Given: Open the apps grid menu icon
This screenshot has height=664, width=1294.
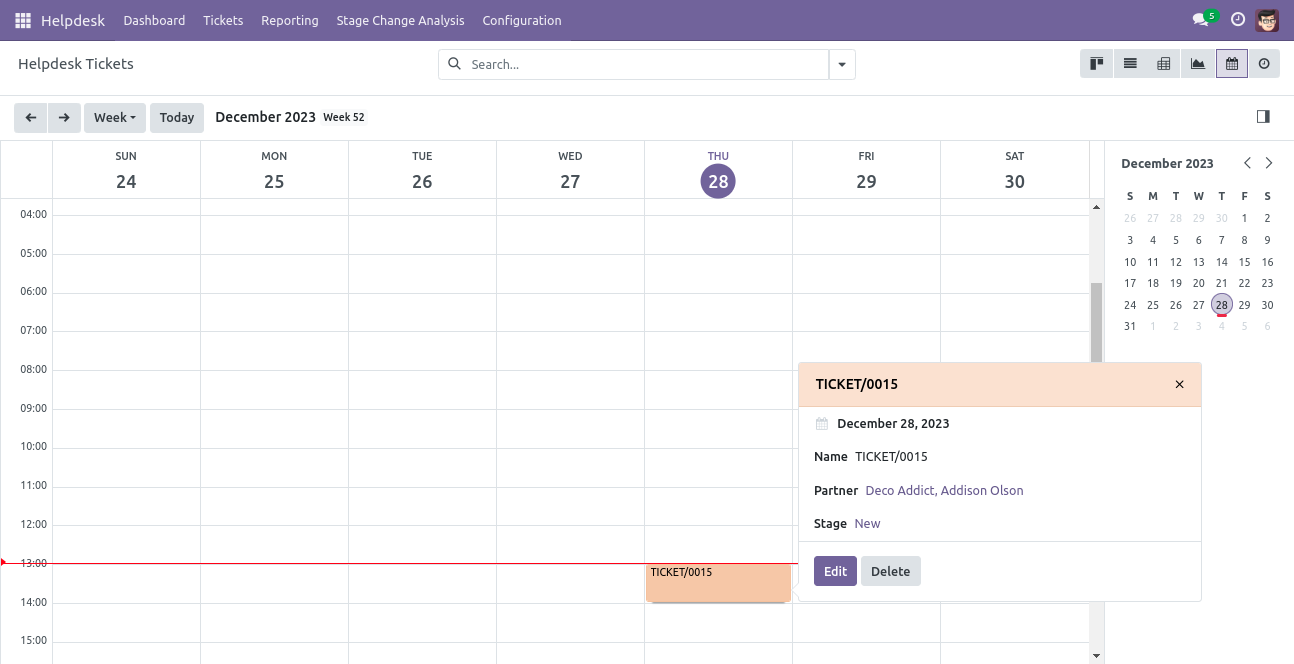Looking at the screenshot, I should [23, 20].
